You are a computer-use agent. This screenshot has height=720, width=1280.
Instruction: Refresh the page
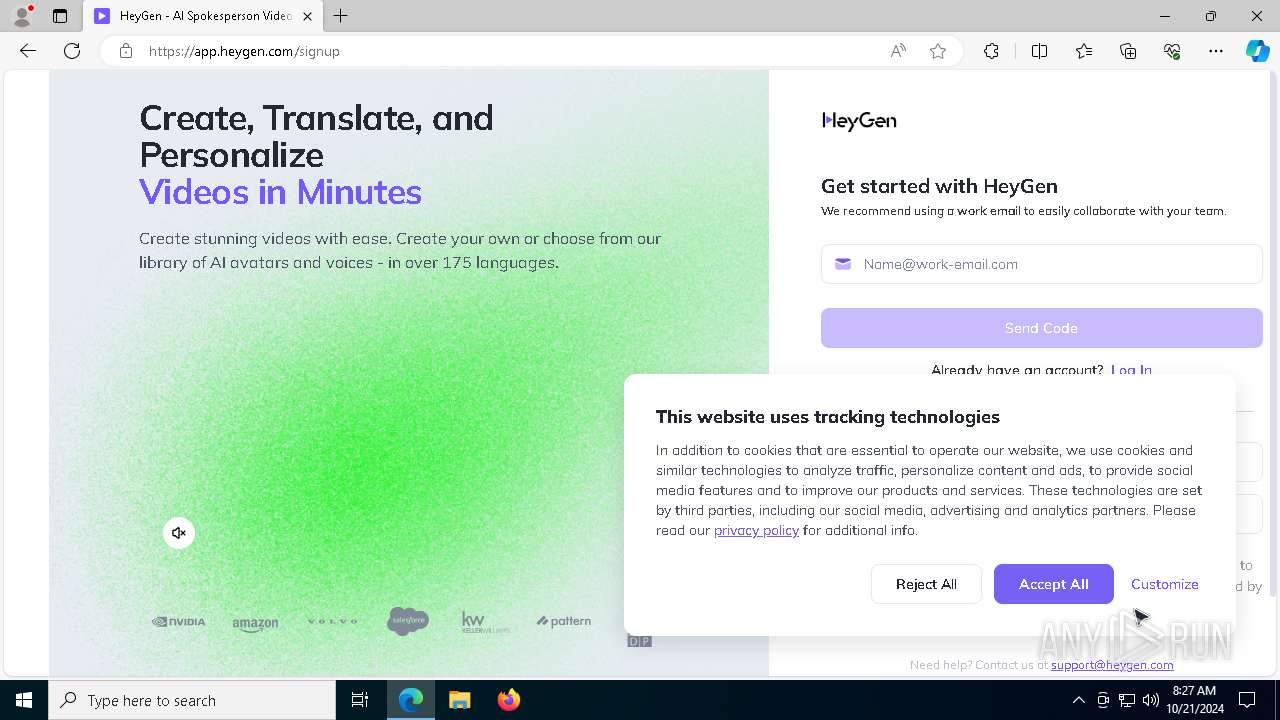[x=72, y=51]
